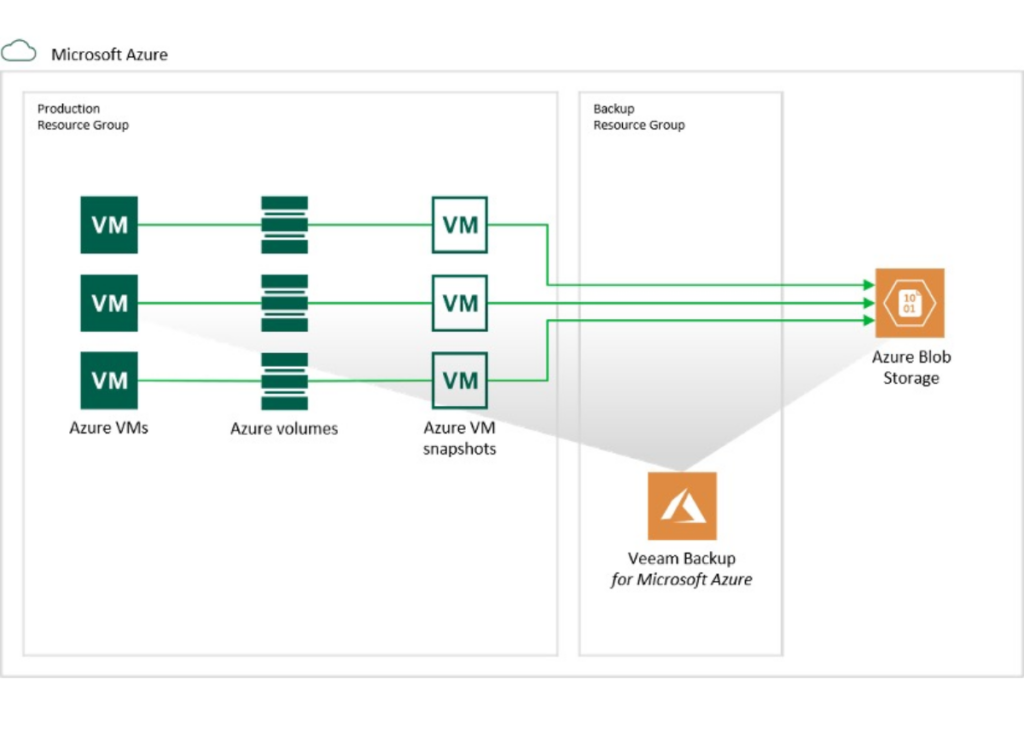Click the middle outlined VM snapshot icon
This screenshot has width=1024, height=731.
coord(460,303)
